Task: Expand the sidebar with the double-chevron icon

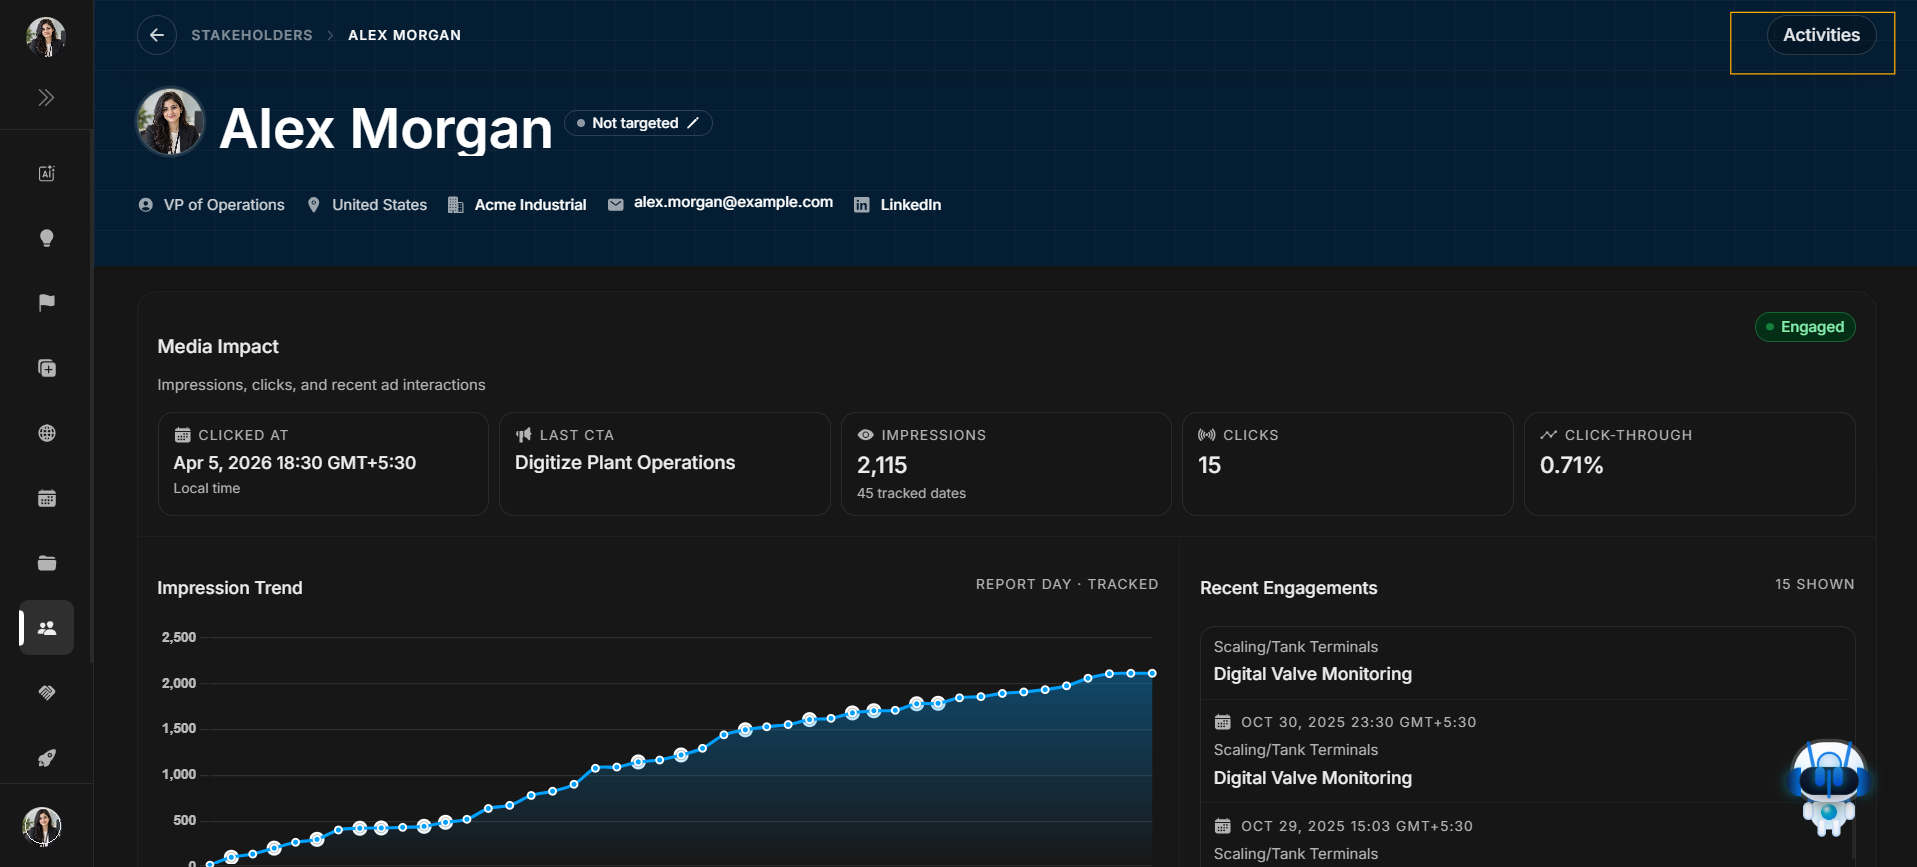Action: coord(46,97)
